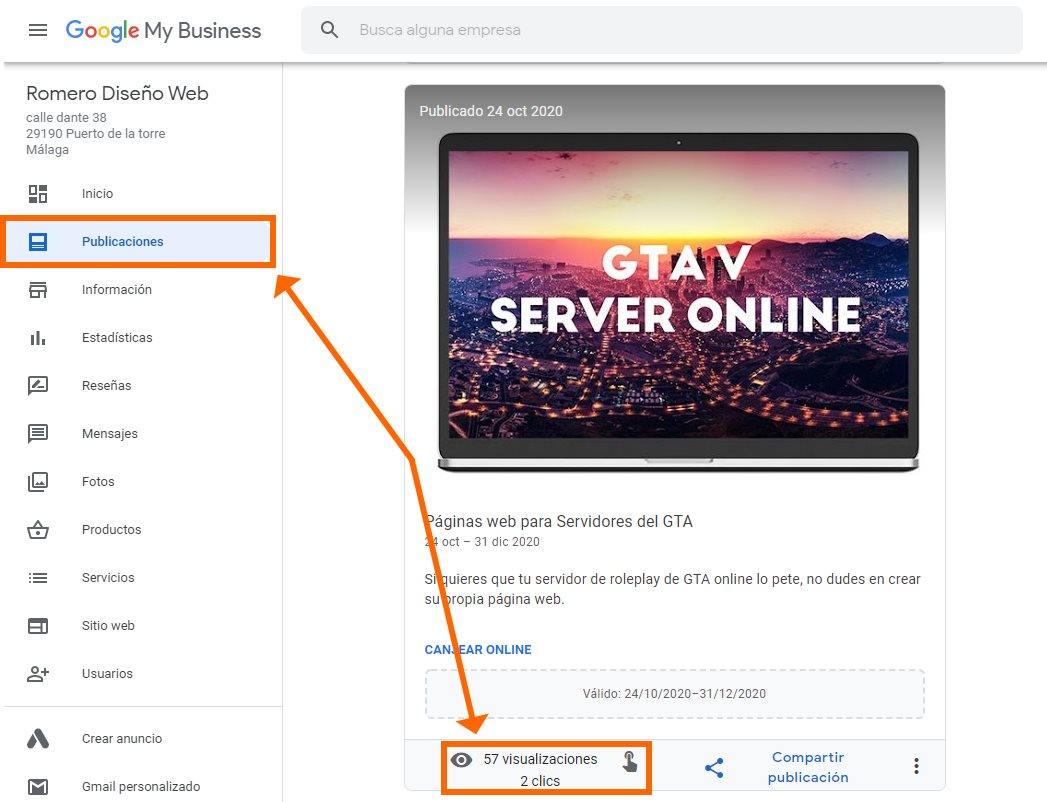
Task: Open the three-dot post options menu
Action: [x=916, y=766]
